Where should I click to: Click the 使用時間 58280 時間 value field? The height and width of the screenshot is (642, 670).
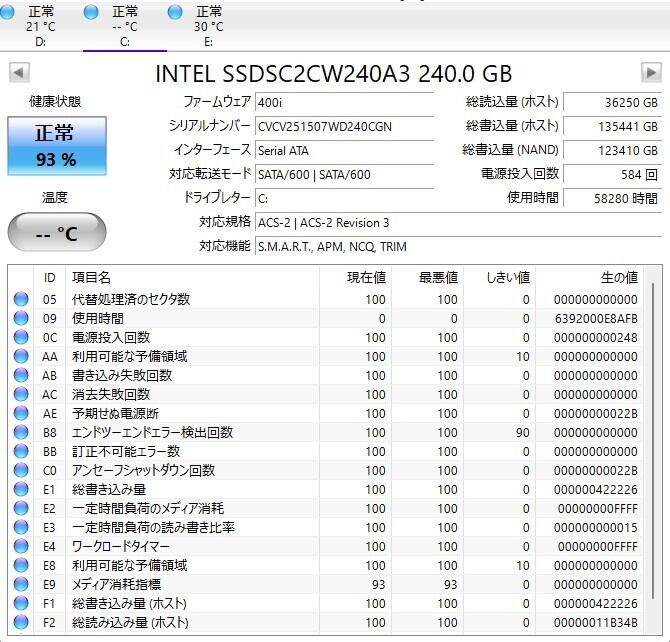[x=612, y=198]
